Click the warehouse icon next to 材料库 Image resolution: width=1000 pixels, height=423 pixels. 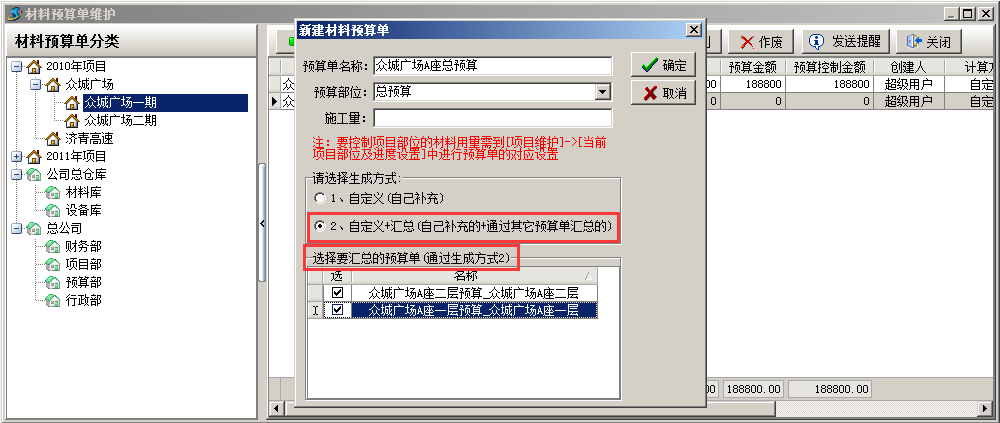pos(54,192)
